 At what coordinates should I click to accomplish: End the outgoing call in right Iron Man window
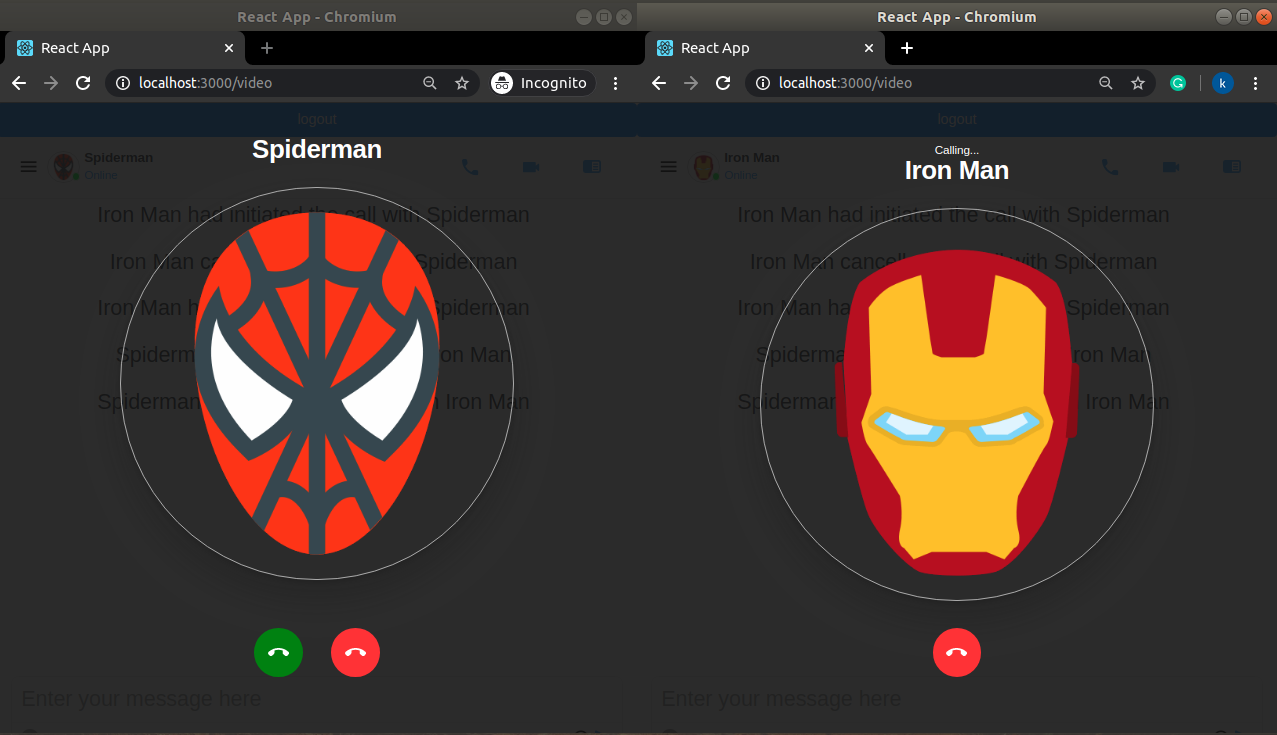[x=957, y=653]
